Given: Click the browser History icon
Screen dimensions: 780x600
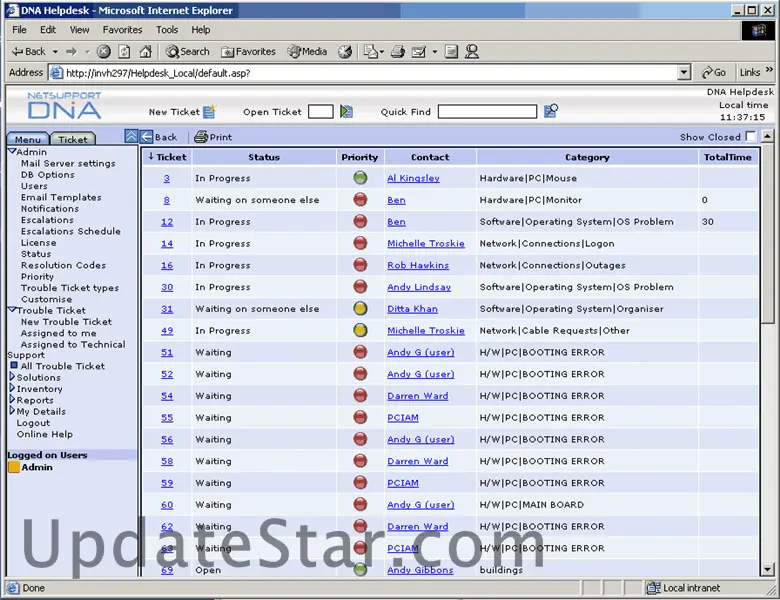Looking at the screenshot, I should point(345,51).
